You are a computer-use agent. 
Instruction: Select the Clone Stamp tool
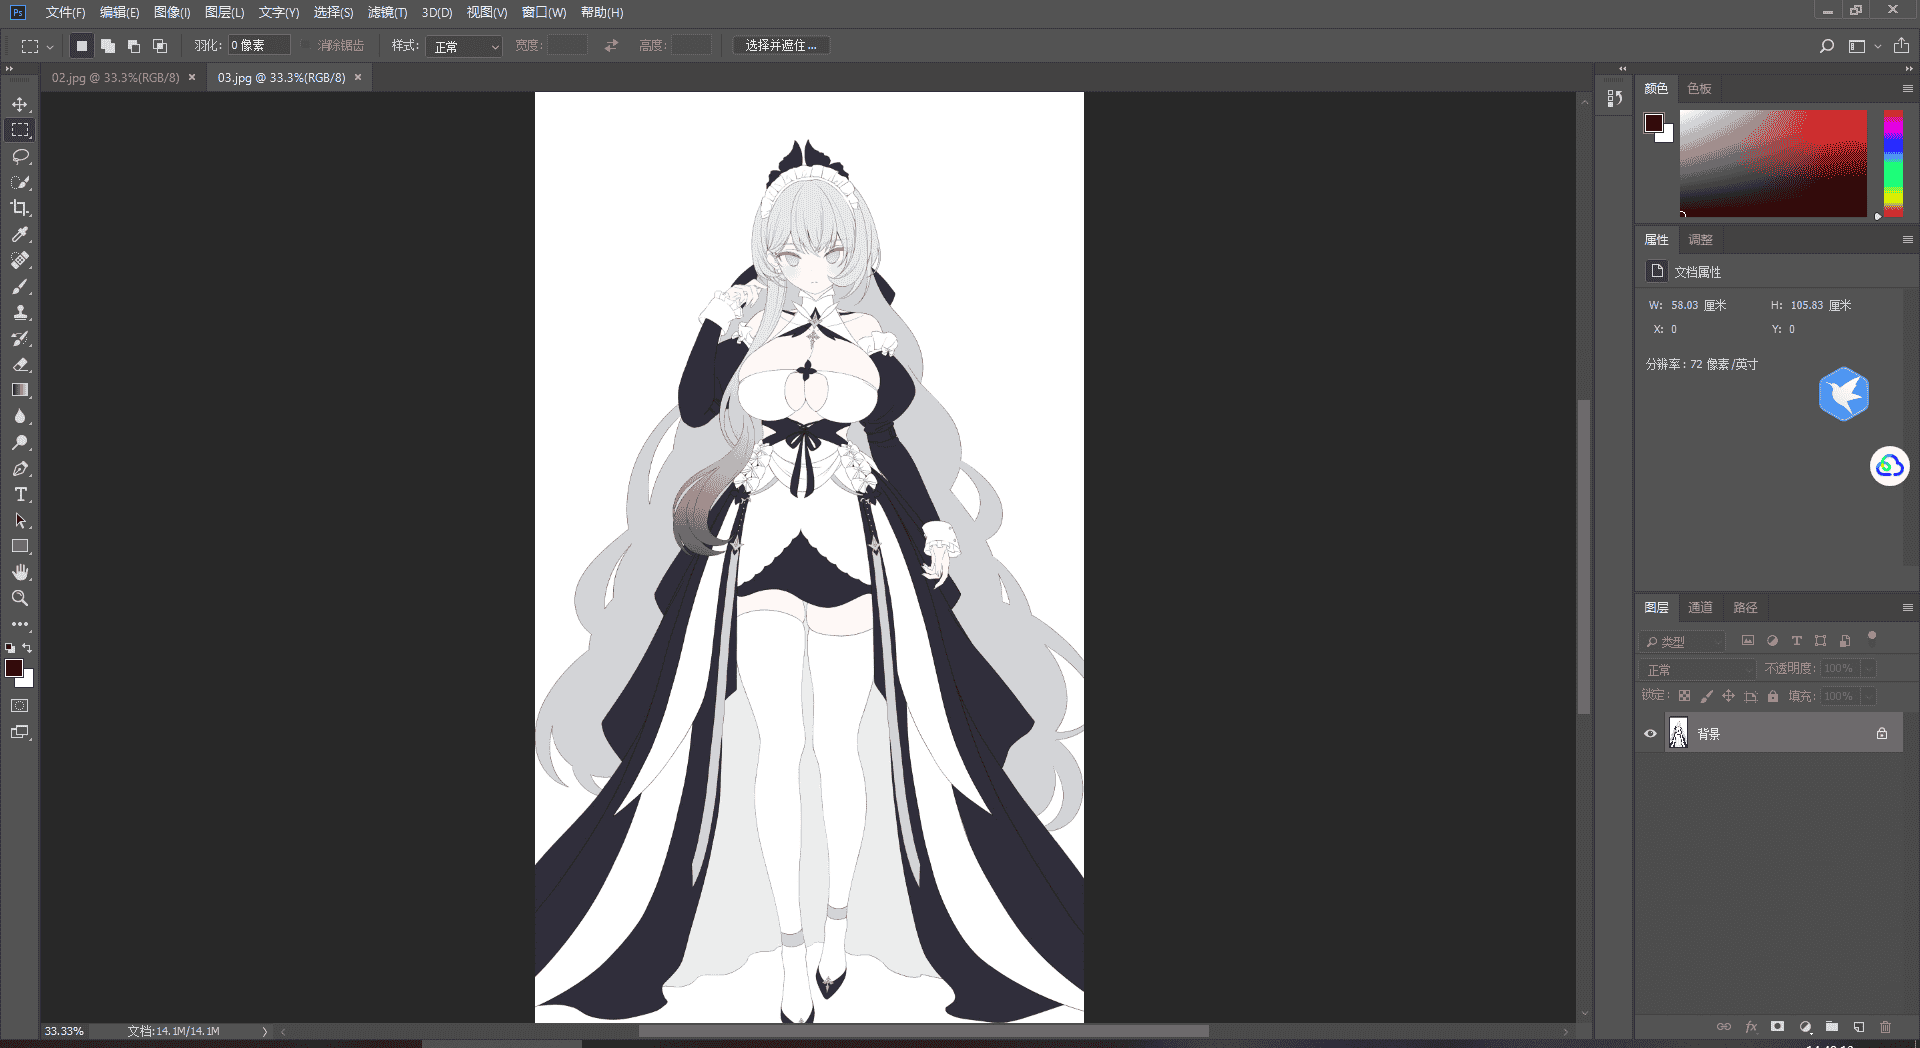pyautogui.click(x=20, y=312)
